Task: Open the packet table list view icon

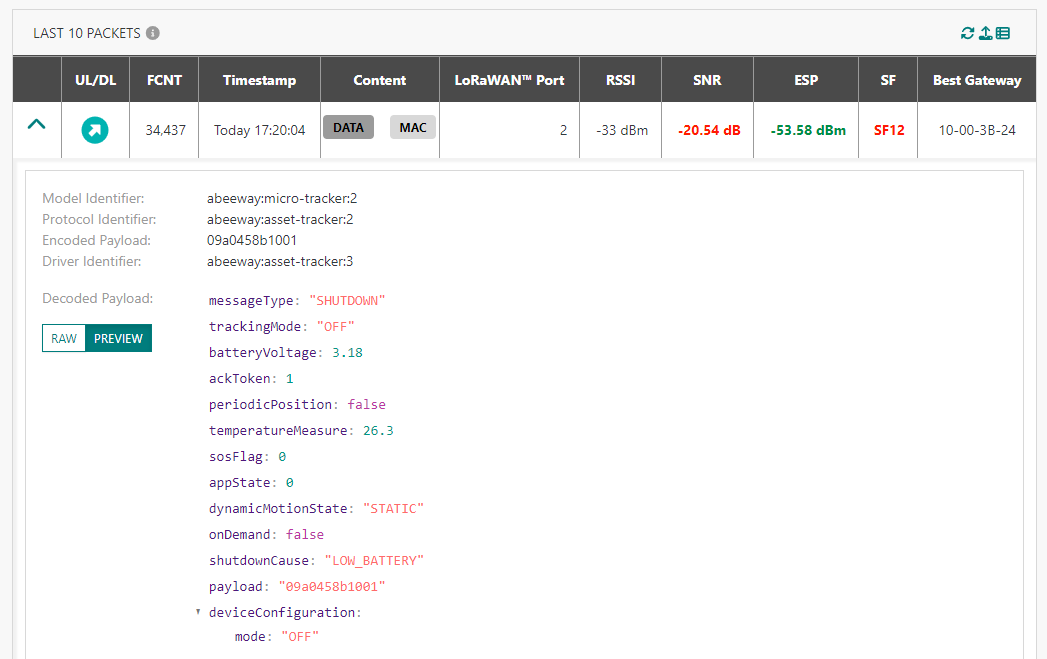Action: (1003, 33)
